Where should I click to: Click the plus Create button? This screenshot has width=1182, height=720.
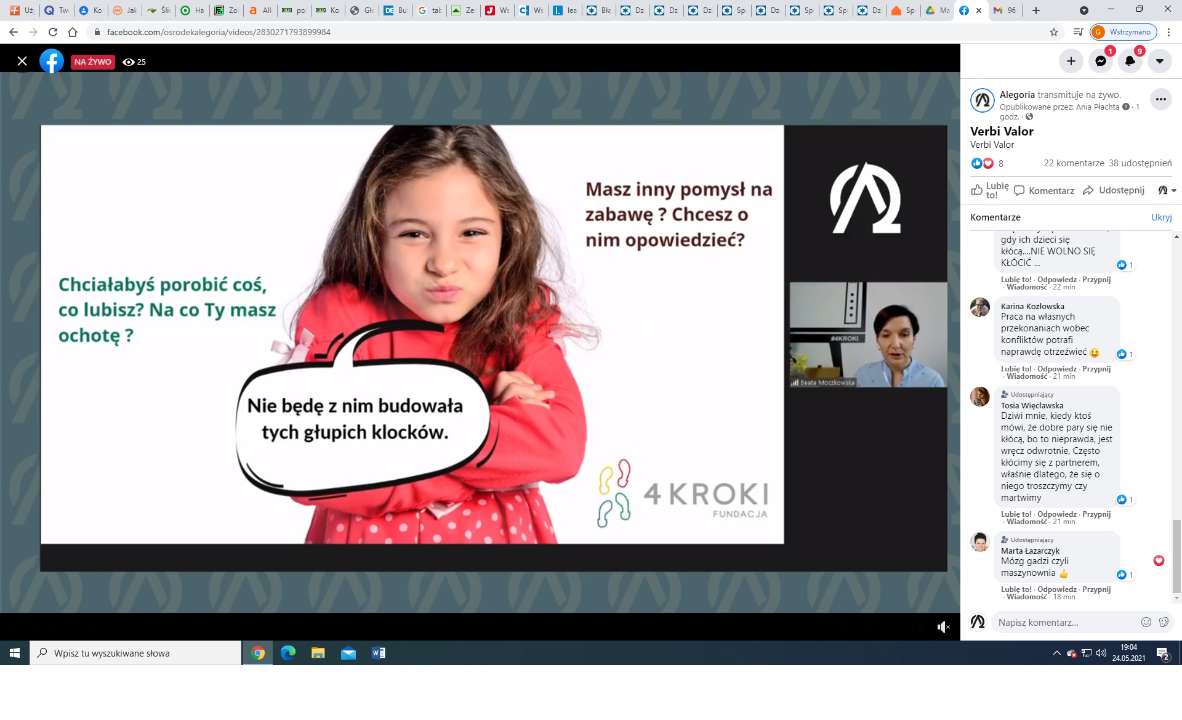[x=1071, y=61]
